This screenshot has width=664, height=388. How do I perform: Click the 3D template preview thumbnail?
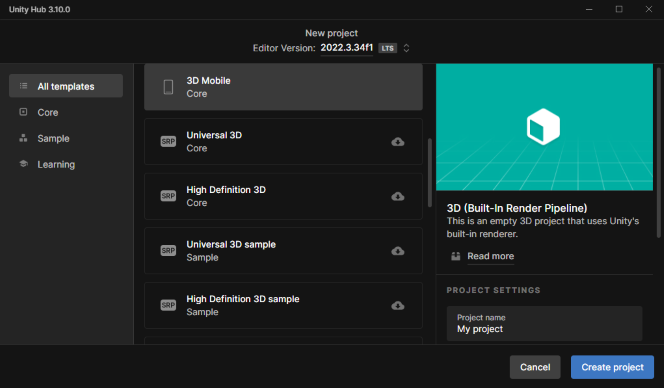tap(544, 127)
